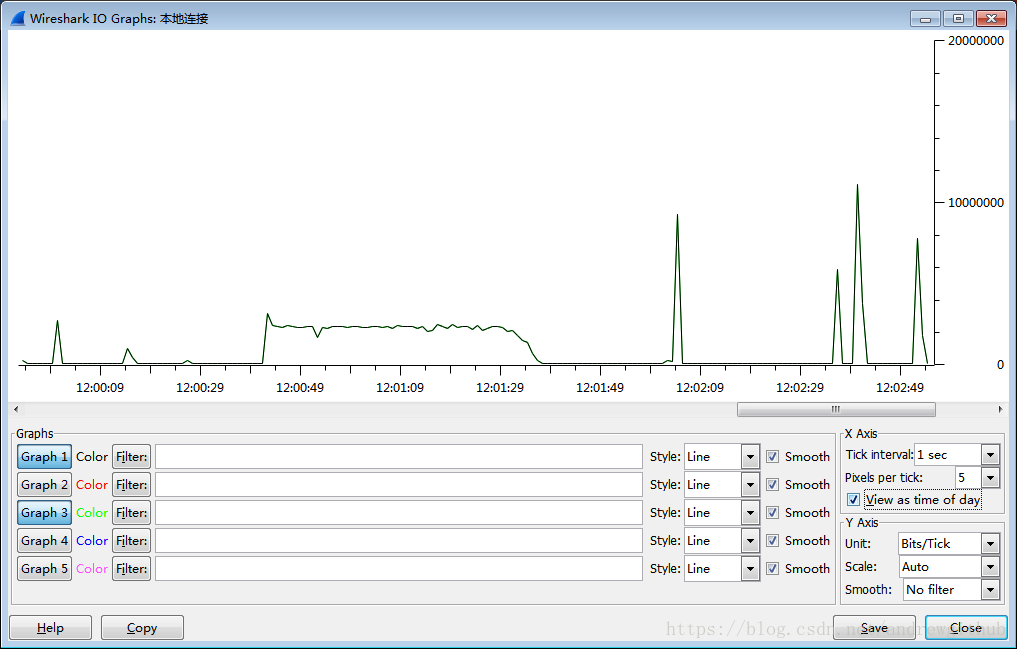The image size is (1017, 649).
Task: Click the 12:02:49 time axis label
Action: click(x=900, y=388)
